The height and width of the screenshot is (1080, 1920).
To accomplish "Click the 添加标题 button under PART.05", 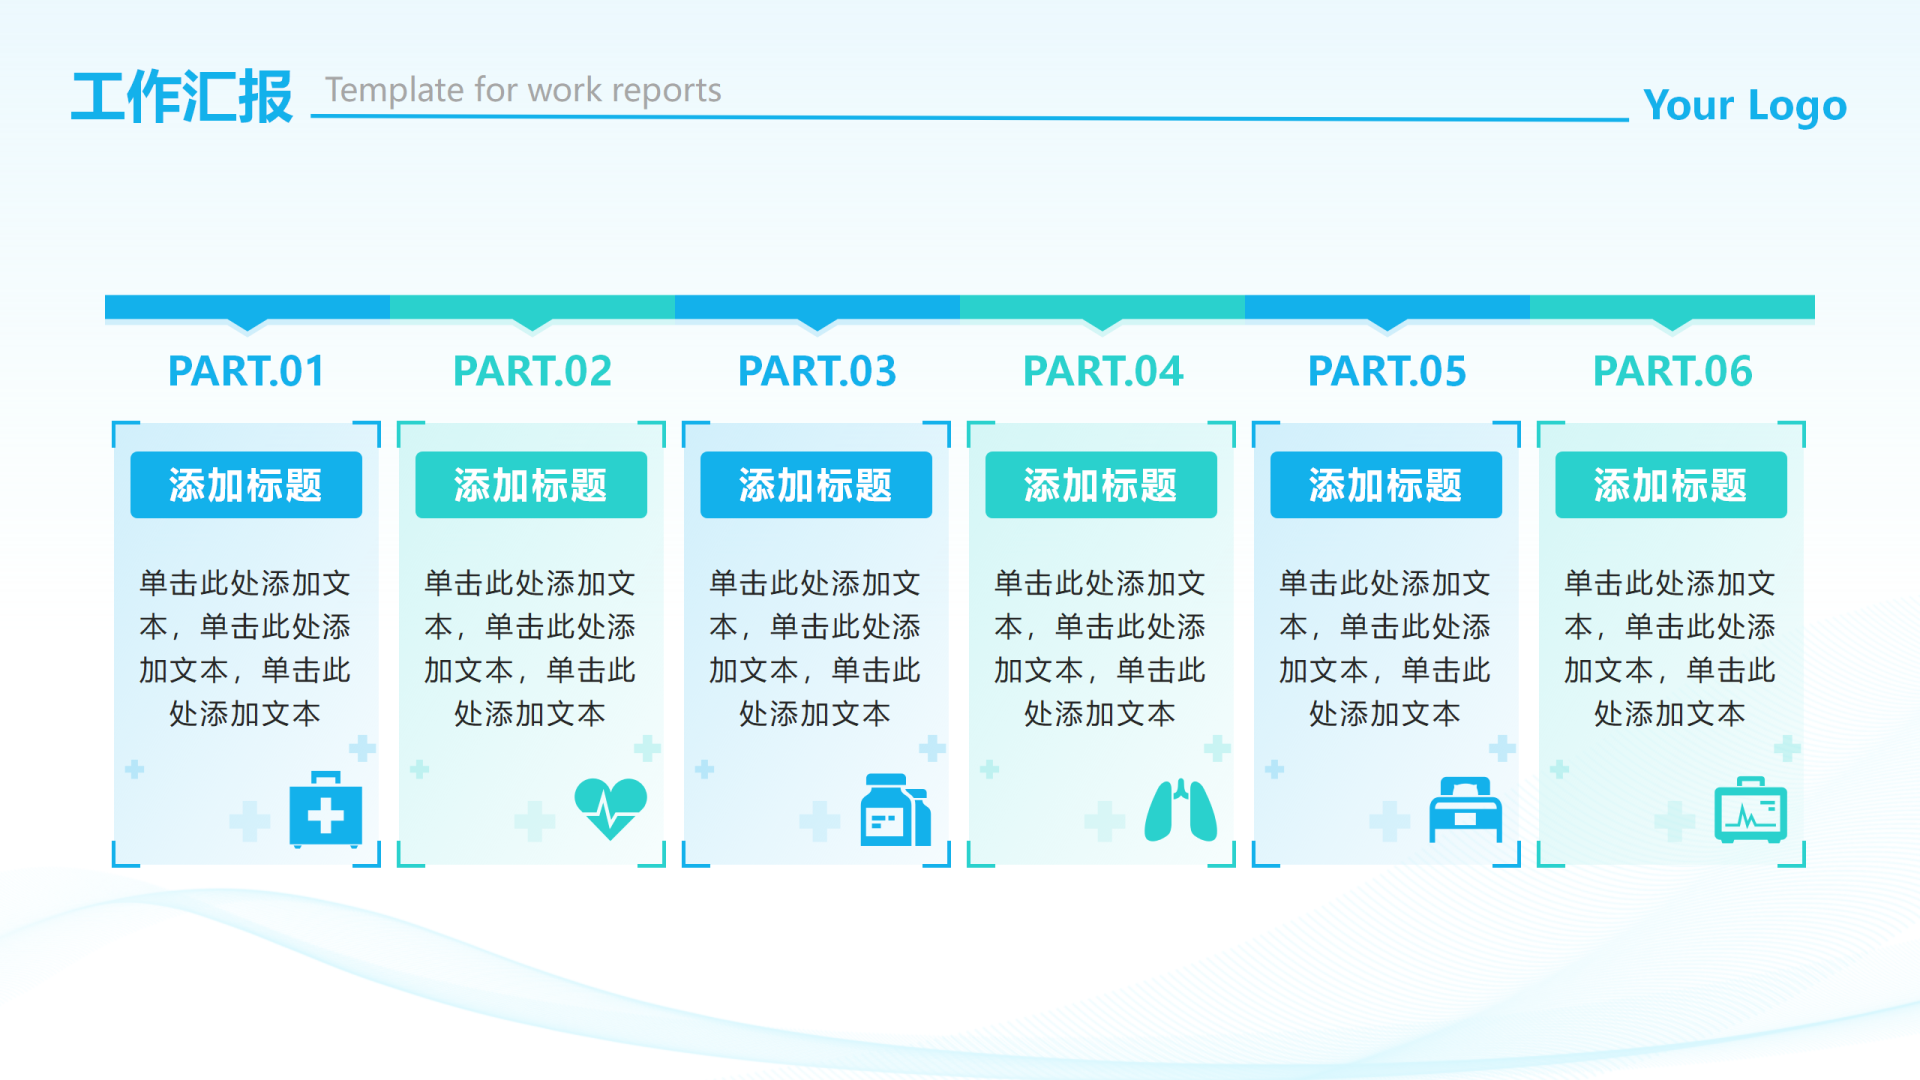I will (x=1386, y=485).
